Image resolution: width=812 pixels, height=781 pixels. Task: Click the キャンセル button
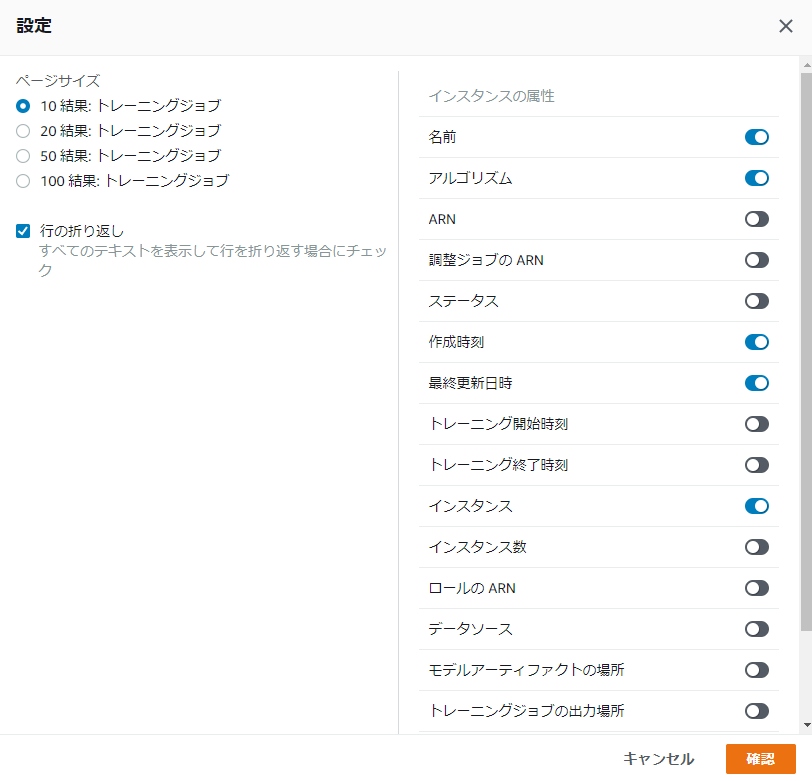click(658, 759)
